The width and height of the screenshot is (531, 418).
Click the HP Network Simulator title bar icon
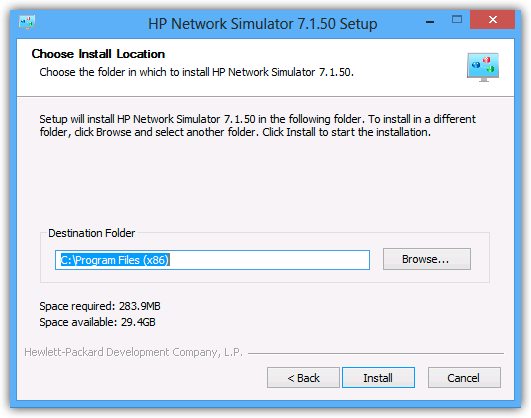[x=27, y=22]
